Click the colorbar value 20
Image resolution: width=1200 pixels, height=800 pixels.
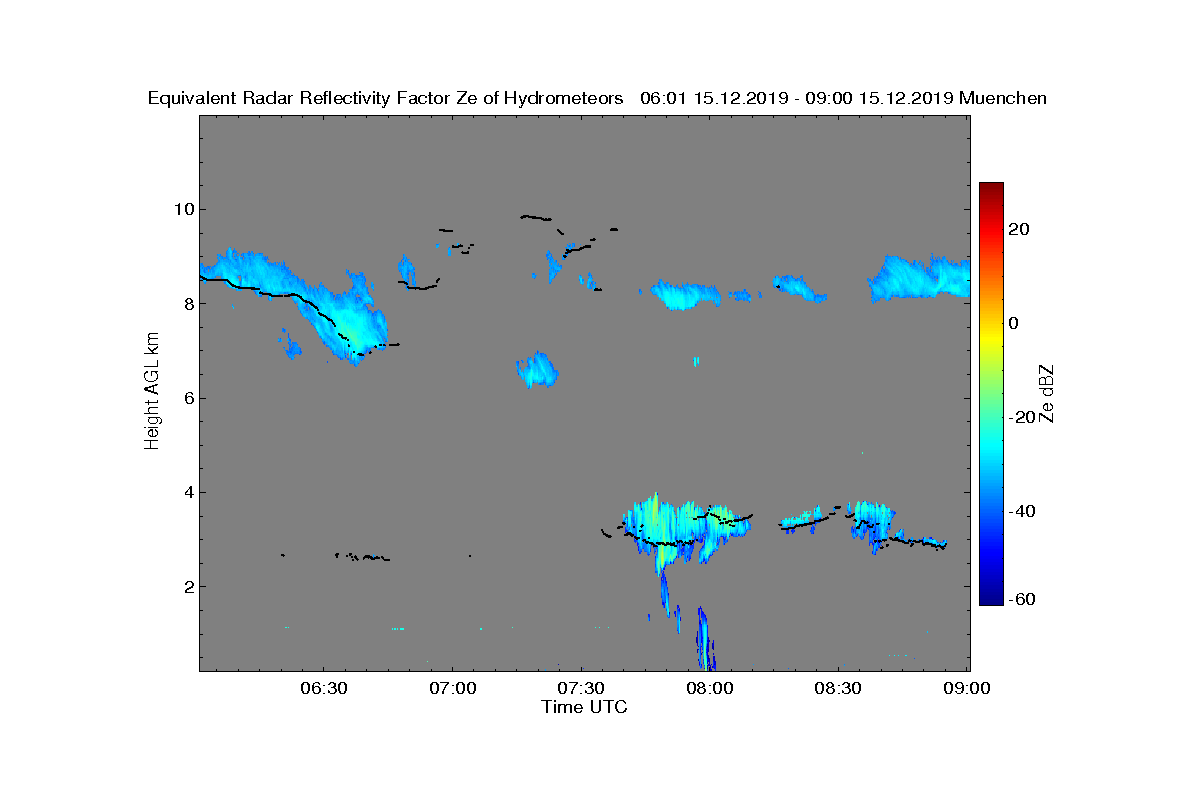click(x=1019, y=229)
